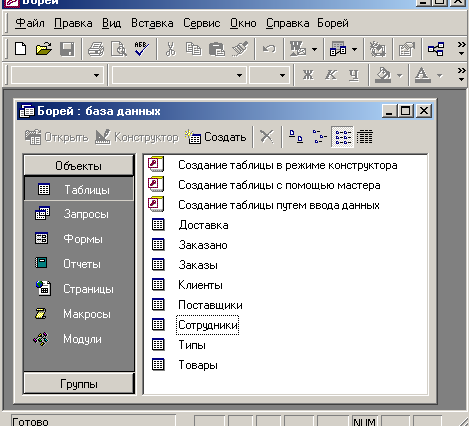This screenshot has width=469, height=426.
Task: Open the Правка menu
Action: 73,23
